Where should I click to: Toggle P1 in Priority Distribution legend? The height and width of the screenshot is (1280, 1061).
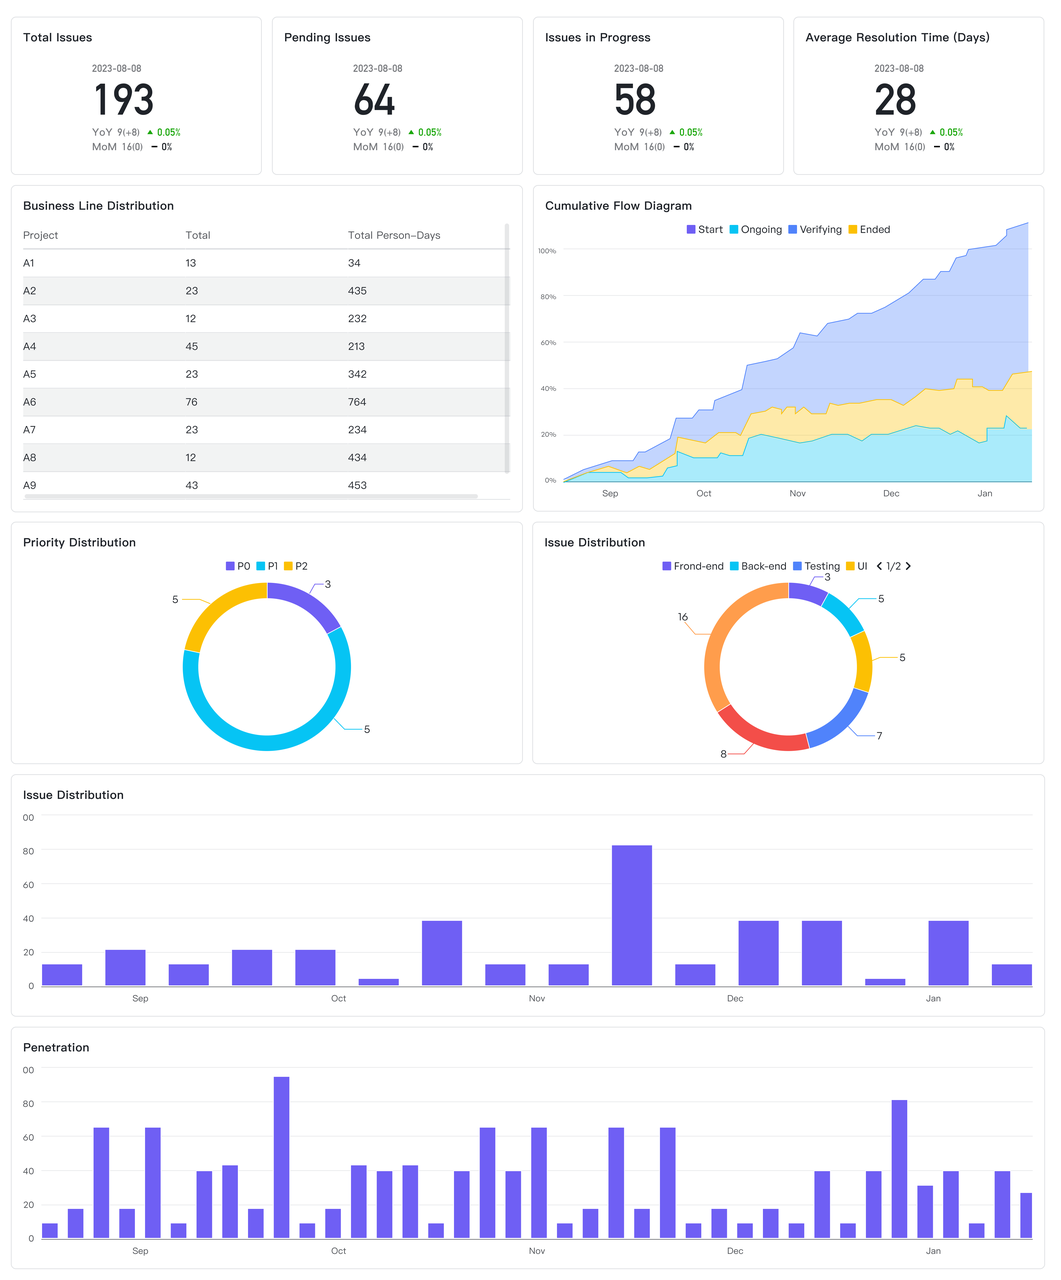(x=267, y=566)
